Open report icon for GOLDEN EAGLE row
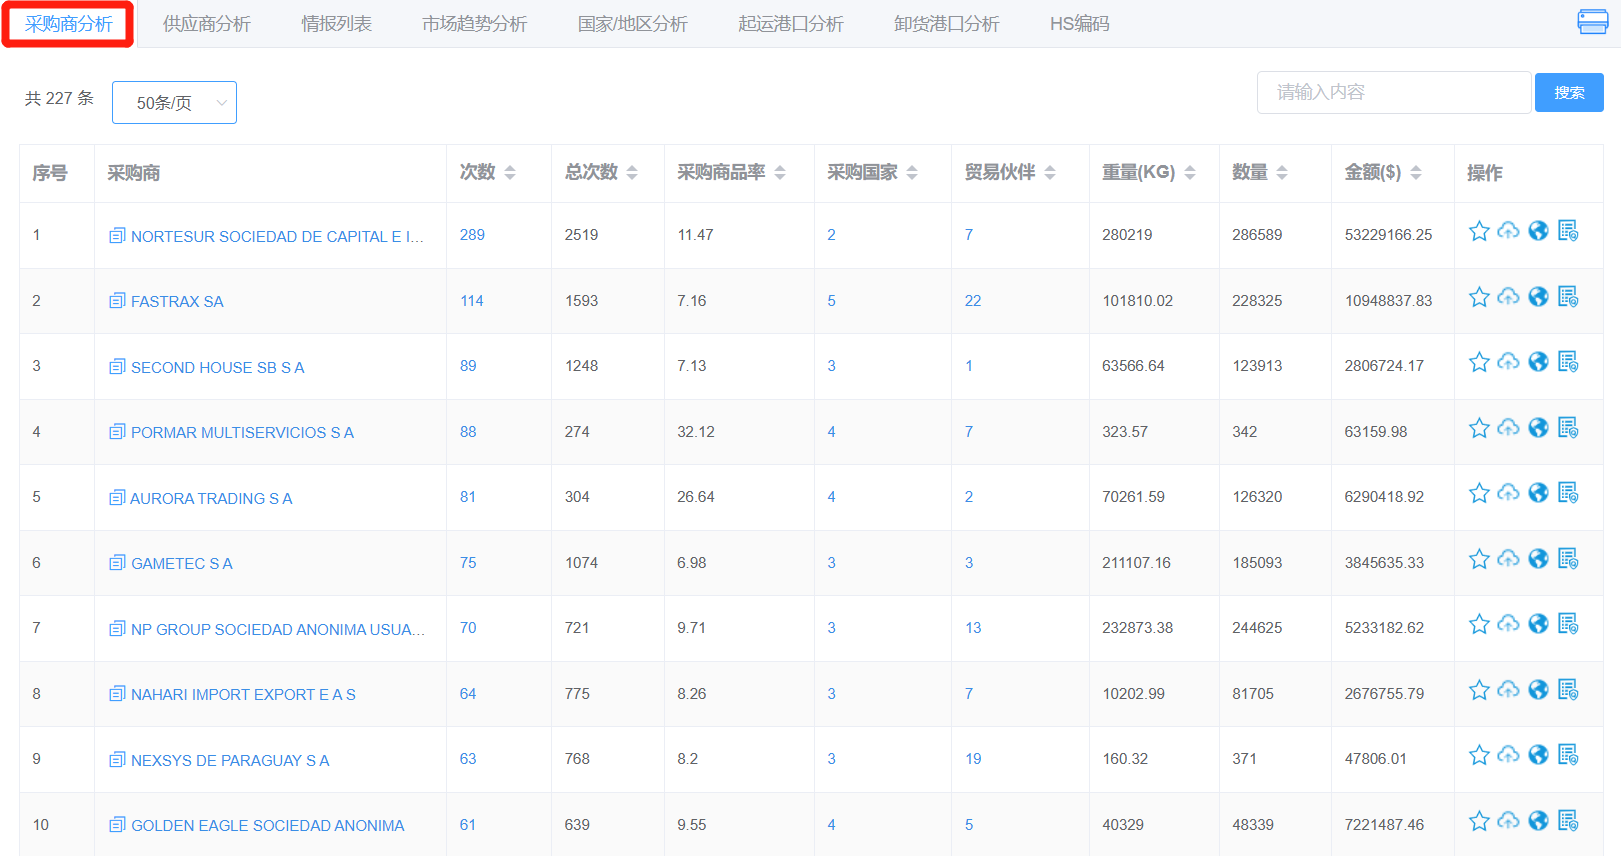This screenshot has width=1621, height=856. (1568, 821)
